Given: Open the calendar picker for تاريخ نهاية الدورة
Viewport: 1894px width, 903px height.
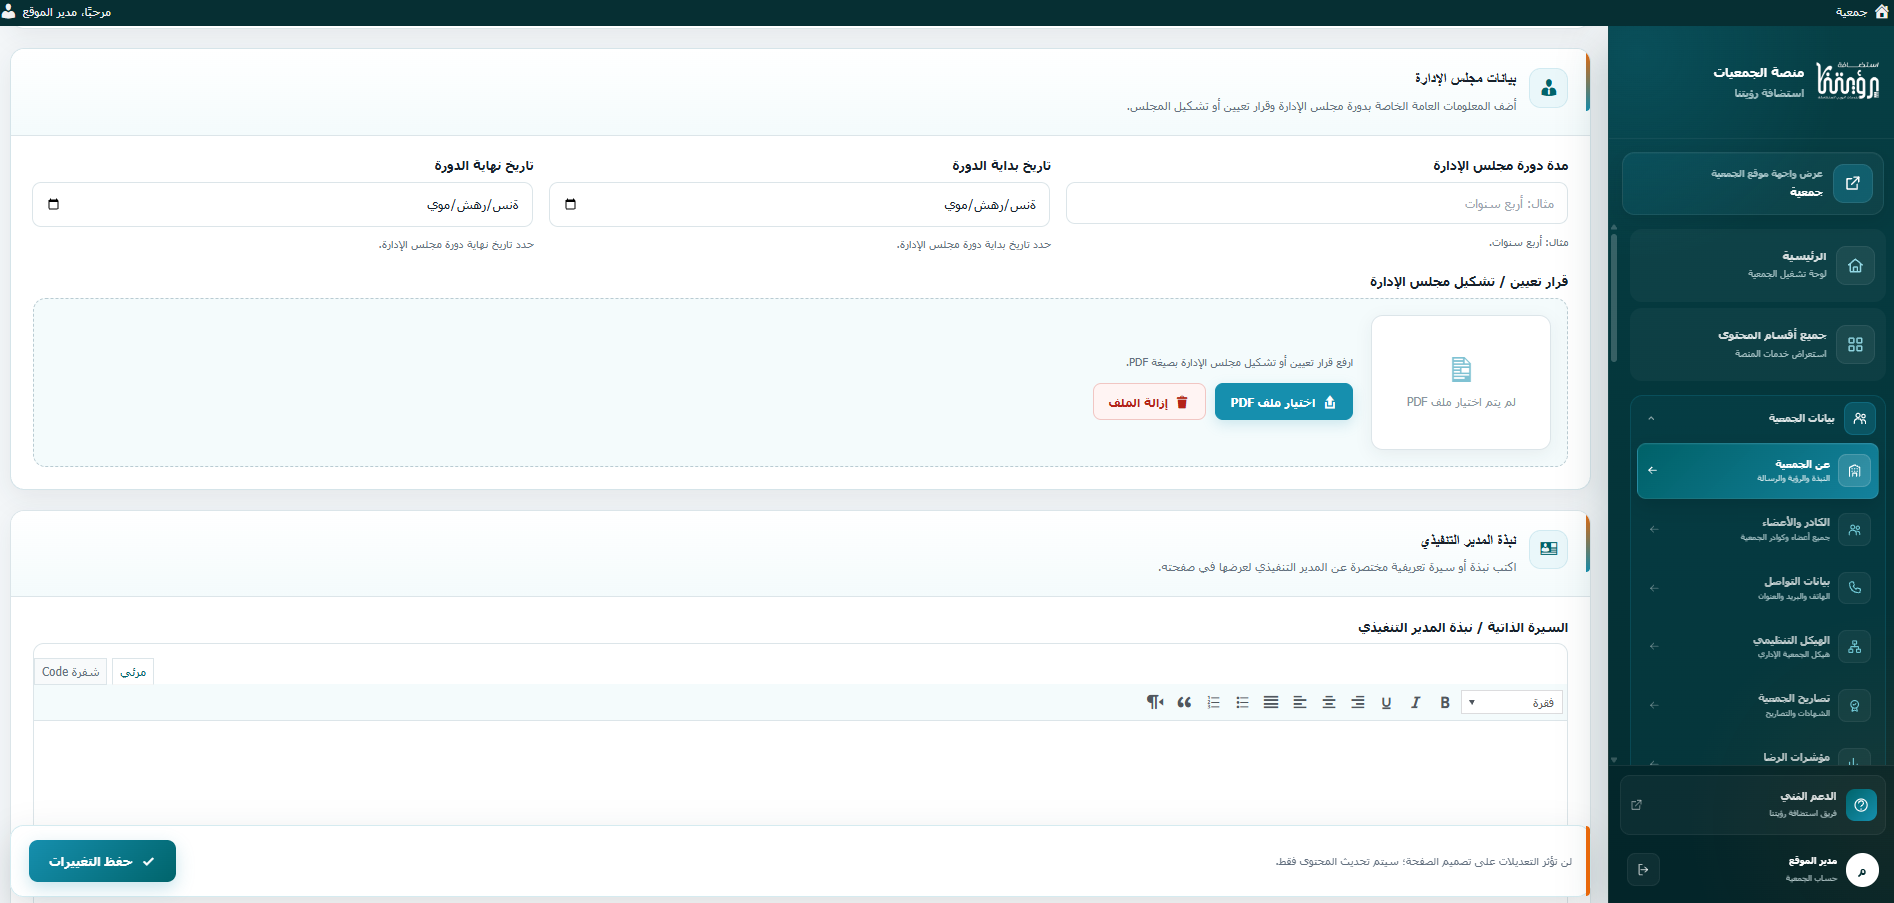Looking at the screenshot, I should (54, 204).
